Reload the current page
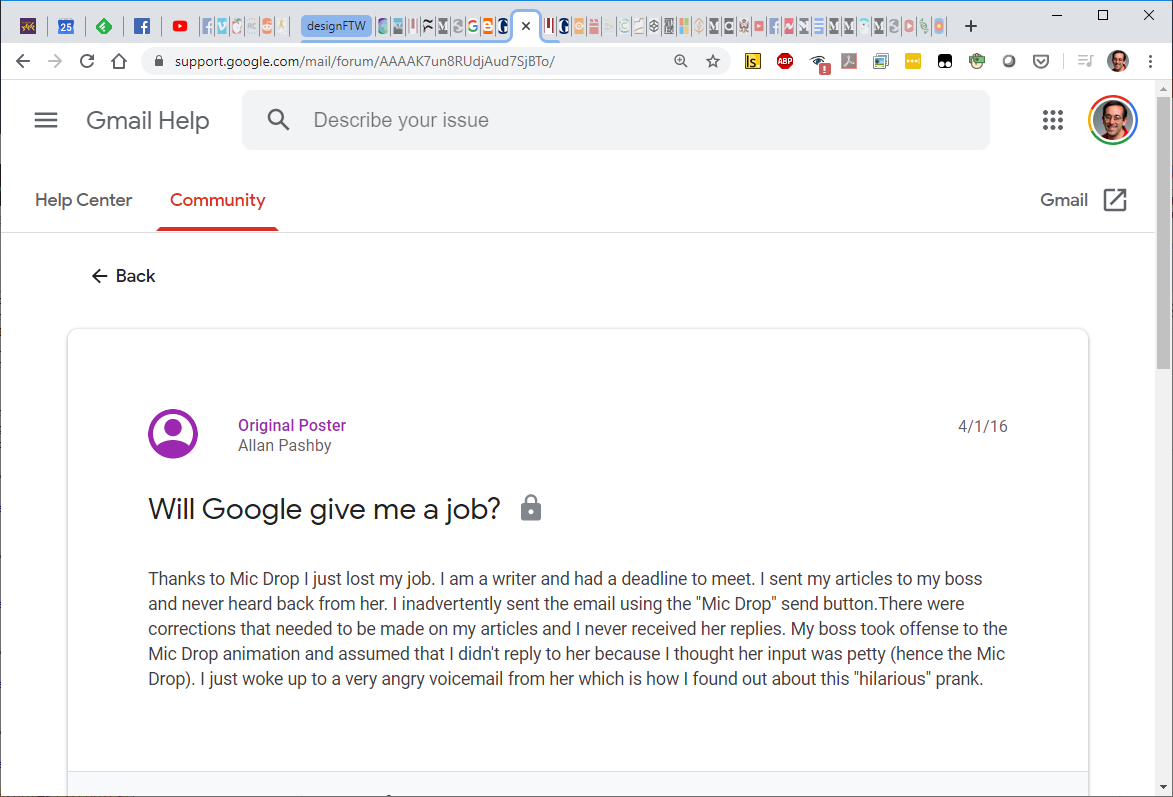 coord(87,61)
